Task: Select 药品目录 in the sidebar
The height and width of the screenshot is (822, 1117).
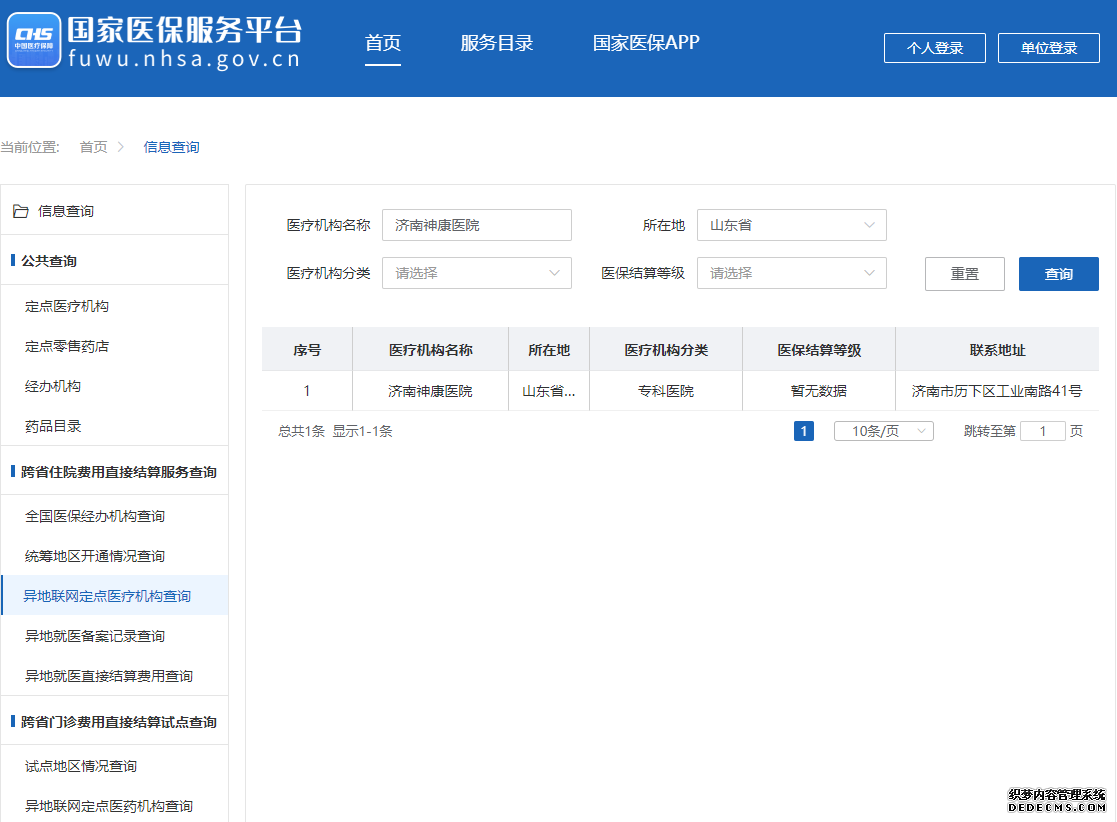Action: click(x=53, y=426)
